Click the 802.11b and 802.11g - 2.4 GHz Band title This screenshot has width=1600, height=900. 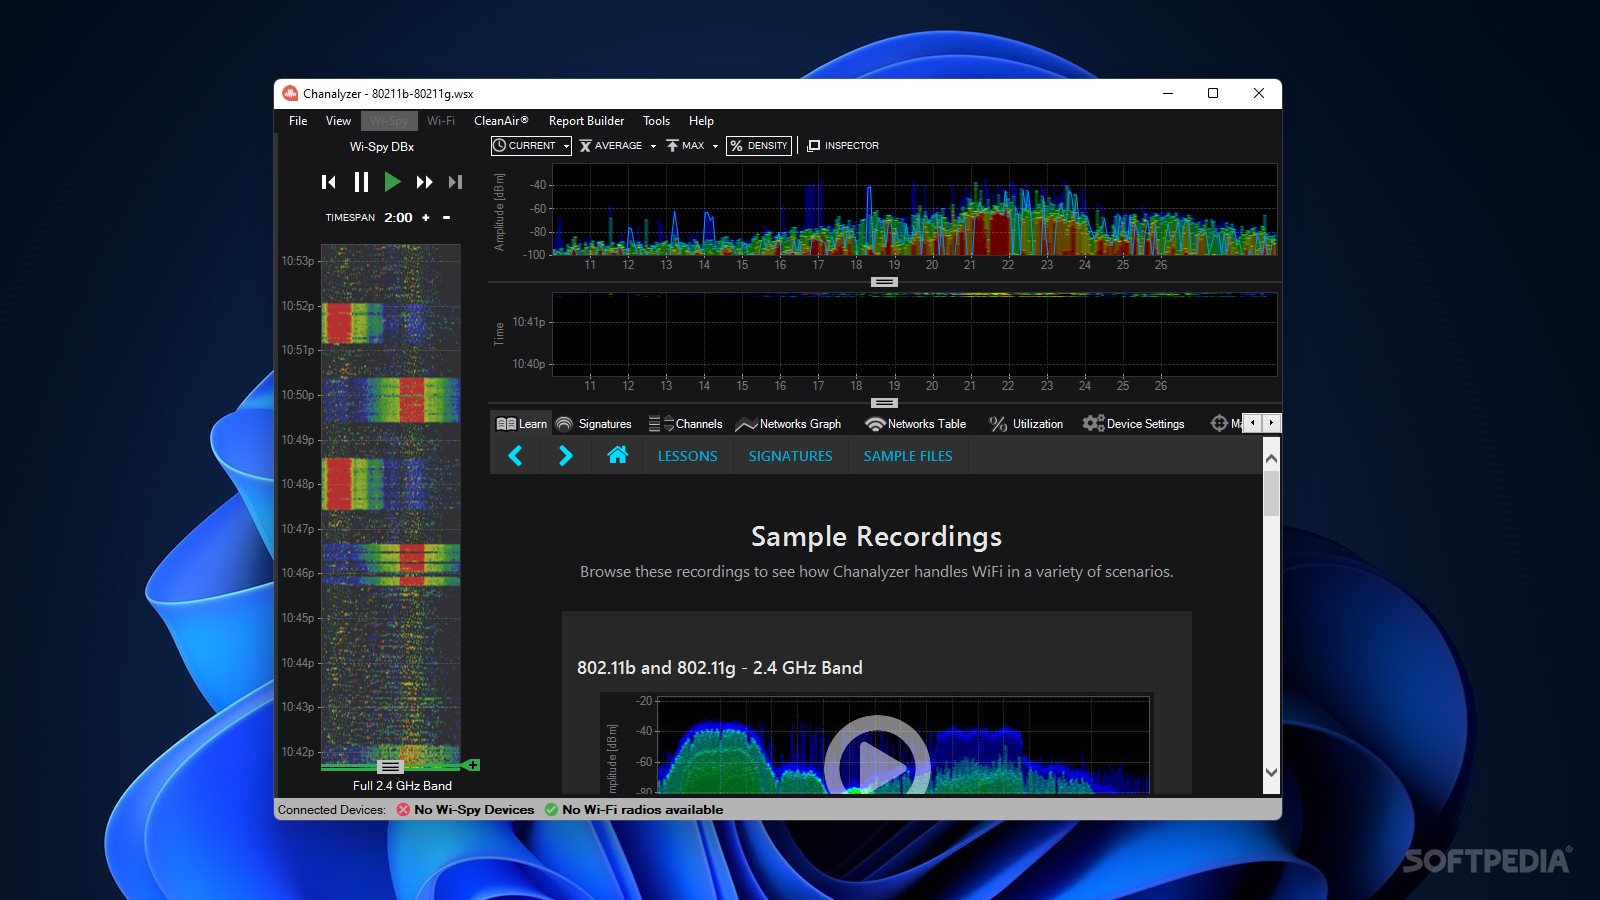[720, 668]
